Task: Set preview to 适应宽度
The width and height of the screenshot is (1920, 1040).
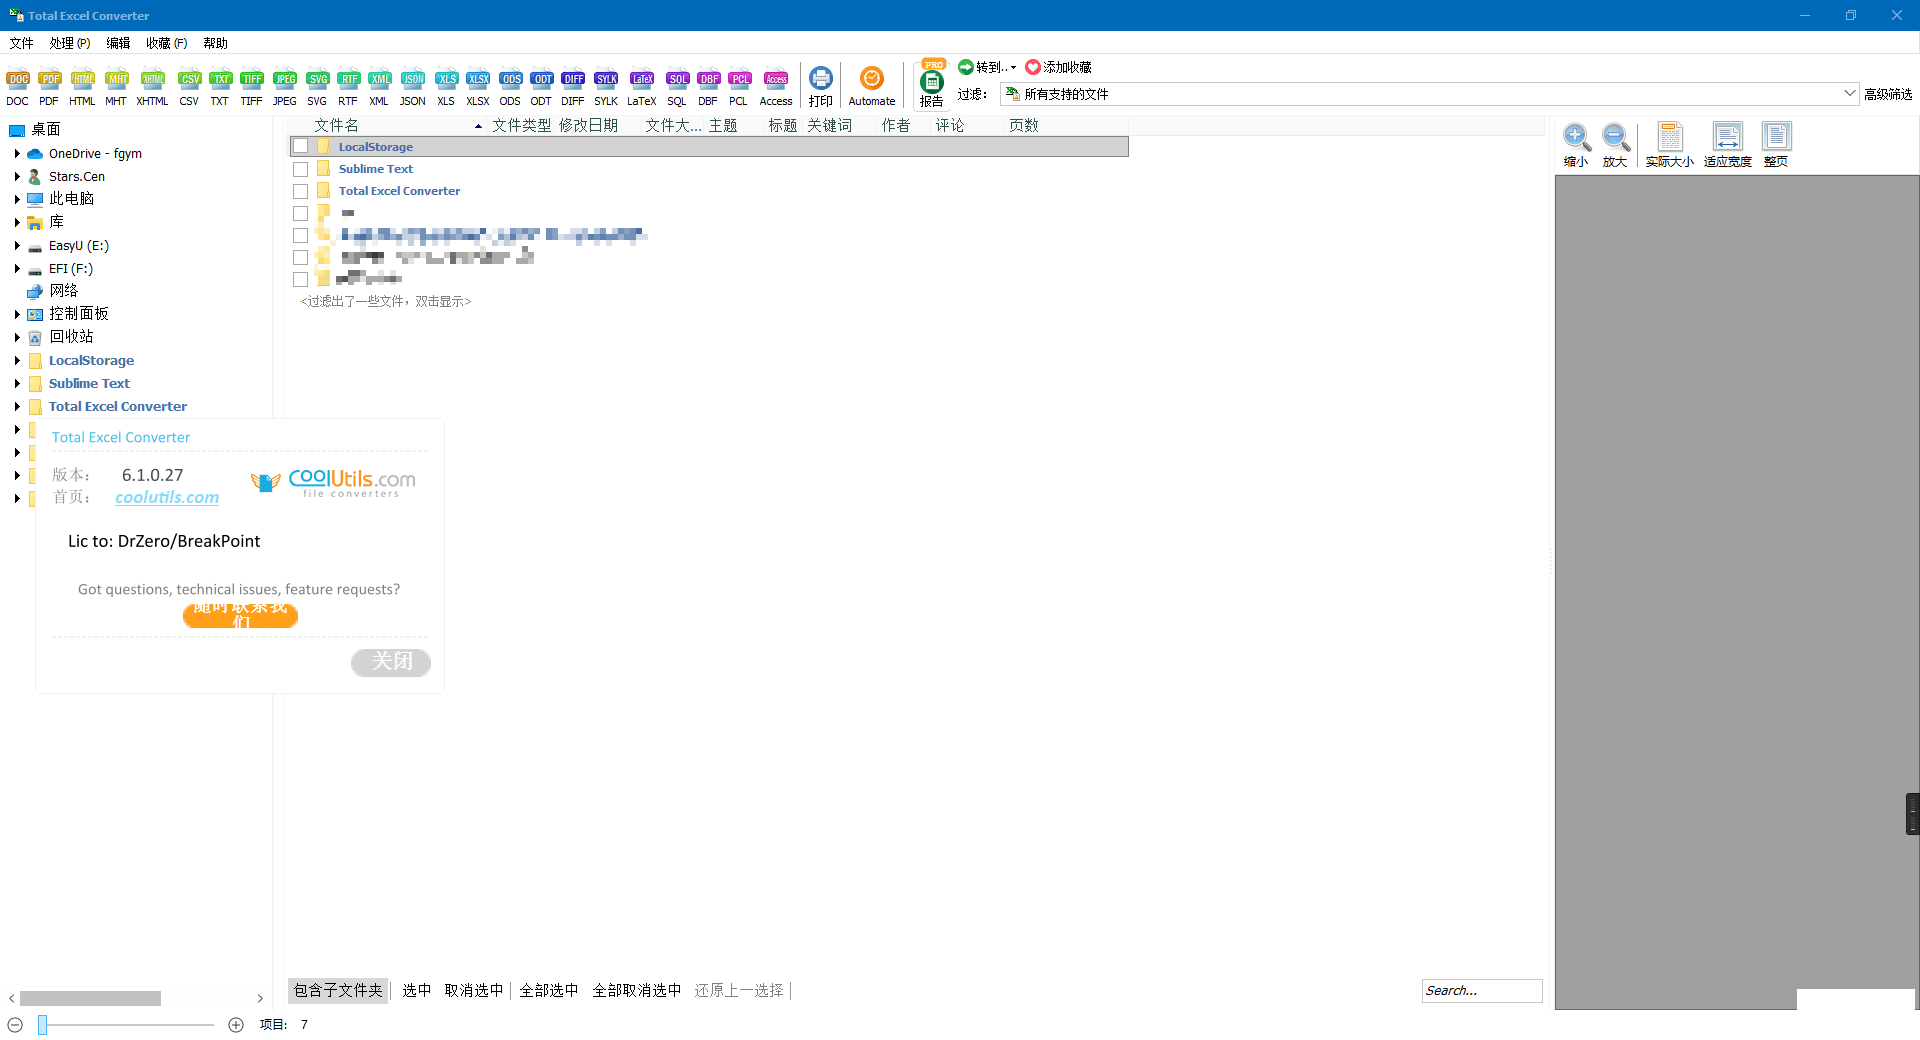Action: (1728, 145)
